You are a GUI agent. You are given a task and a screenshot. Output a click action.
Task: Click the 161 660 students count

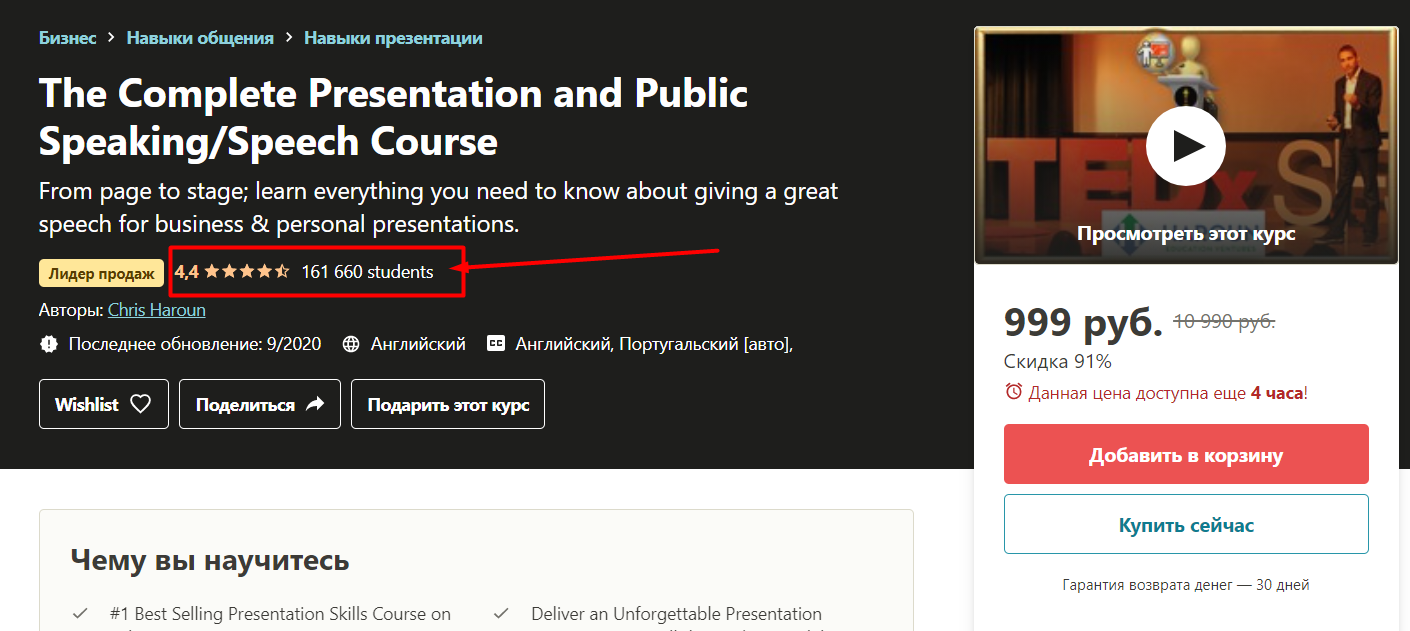[x=367, y=271]
